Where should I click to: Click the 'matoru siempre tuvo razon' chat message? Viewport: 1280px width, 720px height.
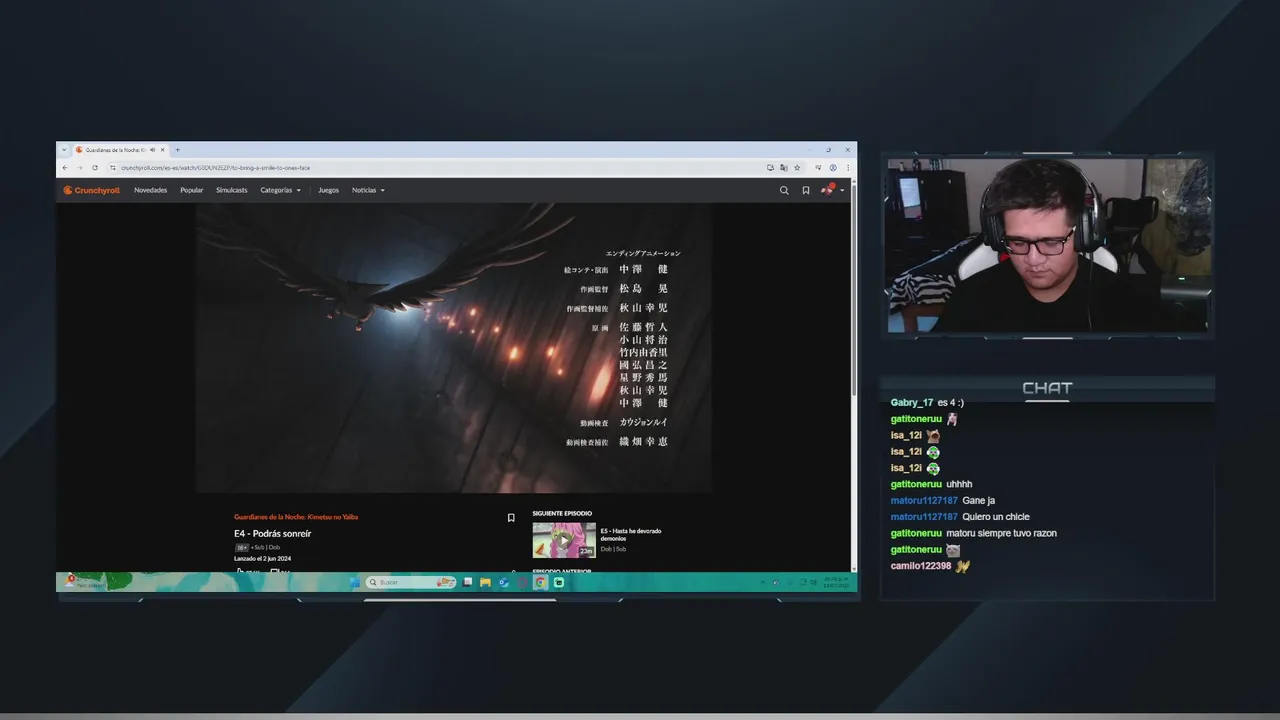(x=974, y=533)
